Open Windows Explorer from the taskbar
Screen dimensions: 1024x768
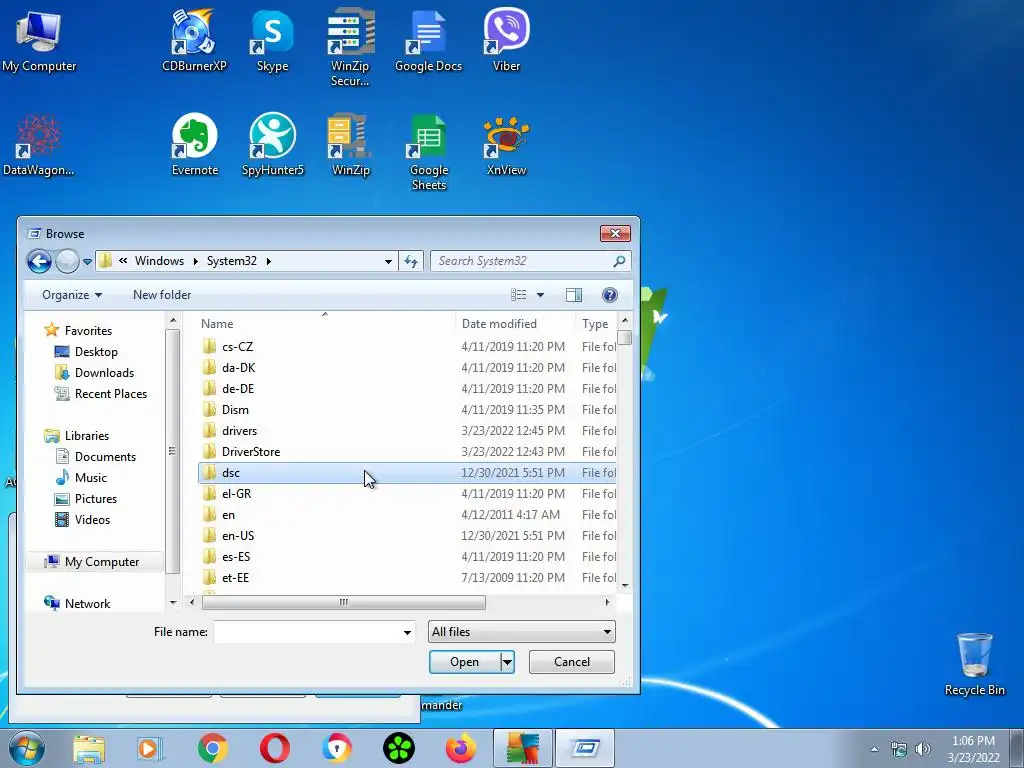click(x=89, y=748)
